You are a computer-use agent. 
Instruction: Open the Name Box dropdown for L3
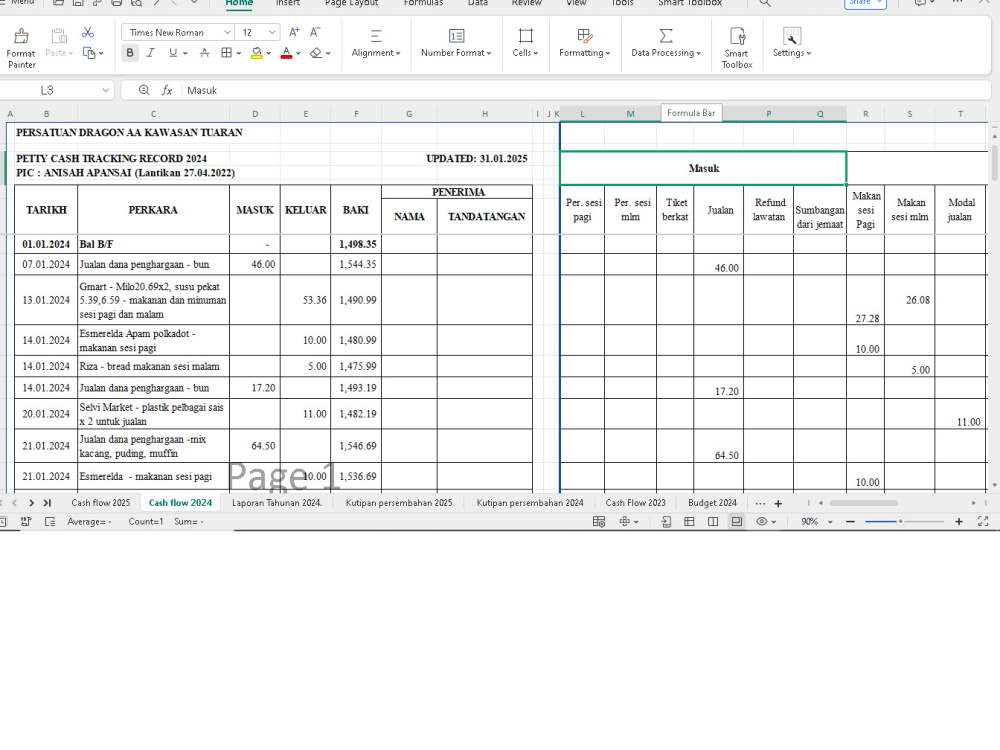pyautogui.click(x=105, y=91)
